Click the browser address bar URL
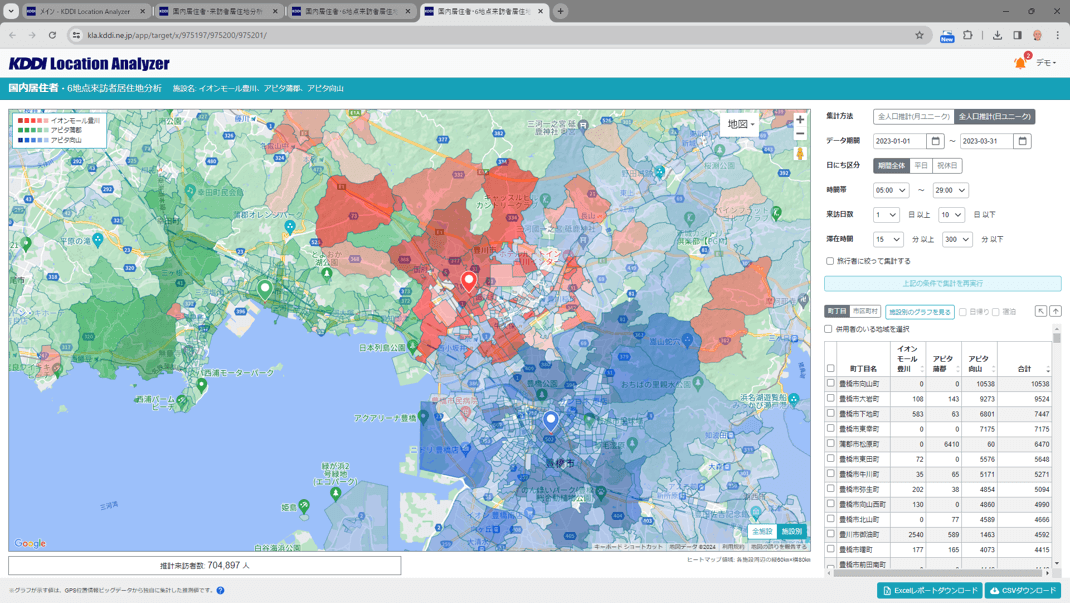 tap(177, 35)
